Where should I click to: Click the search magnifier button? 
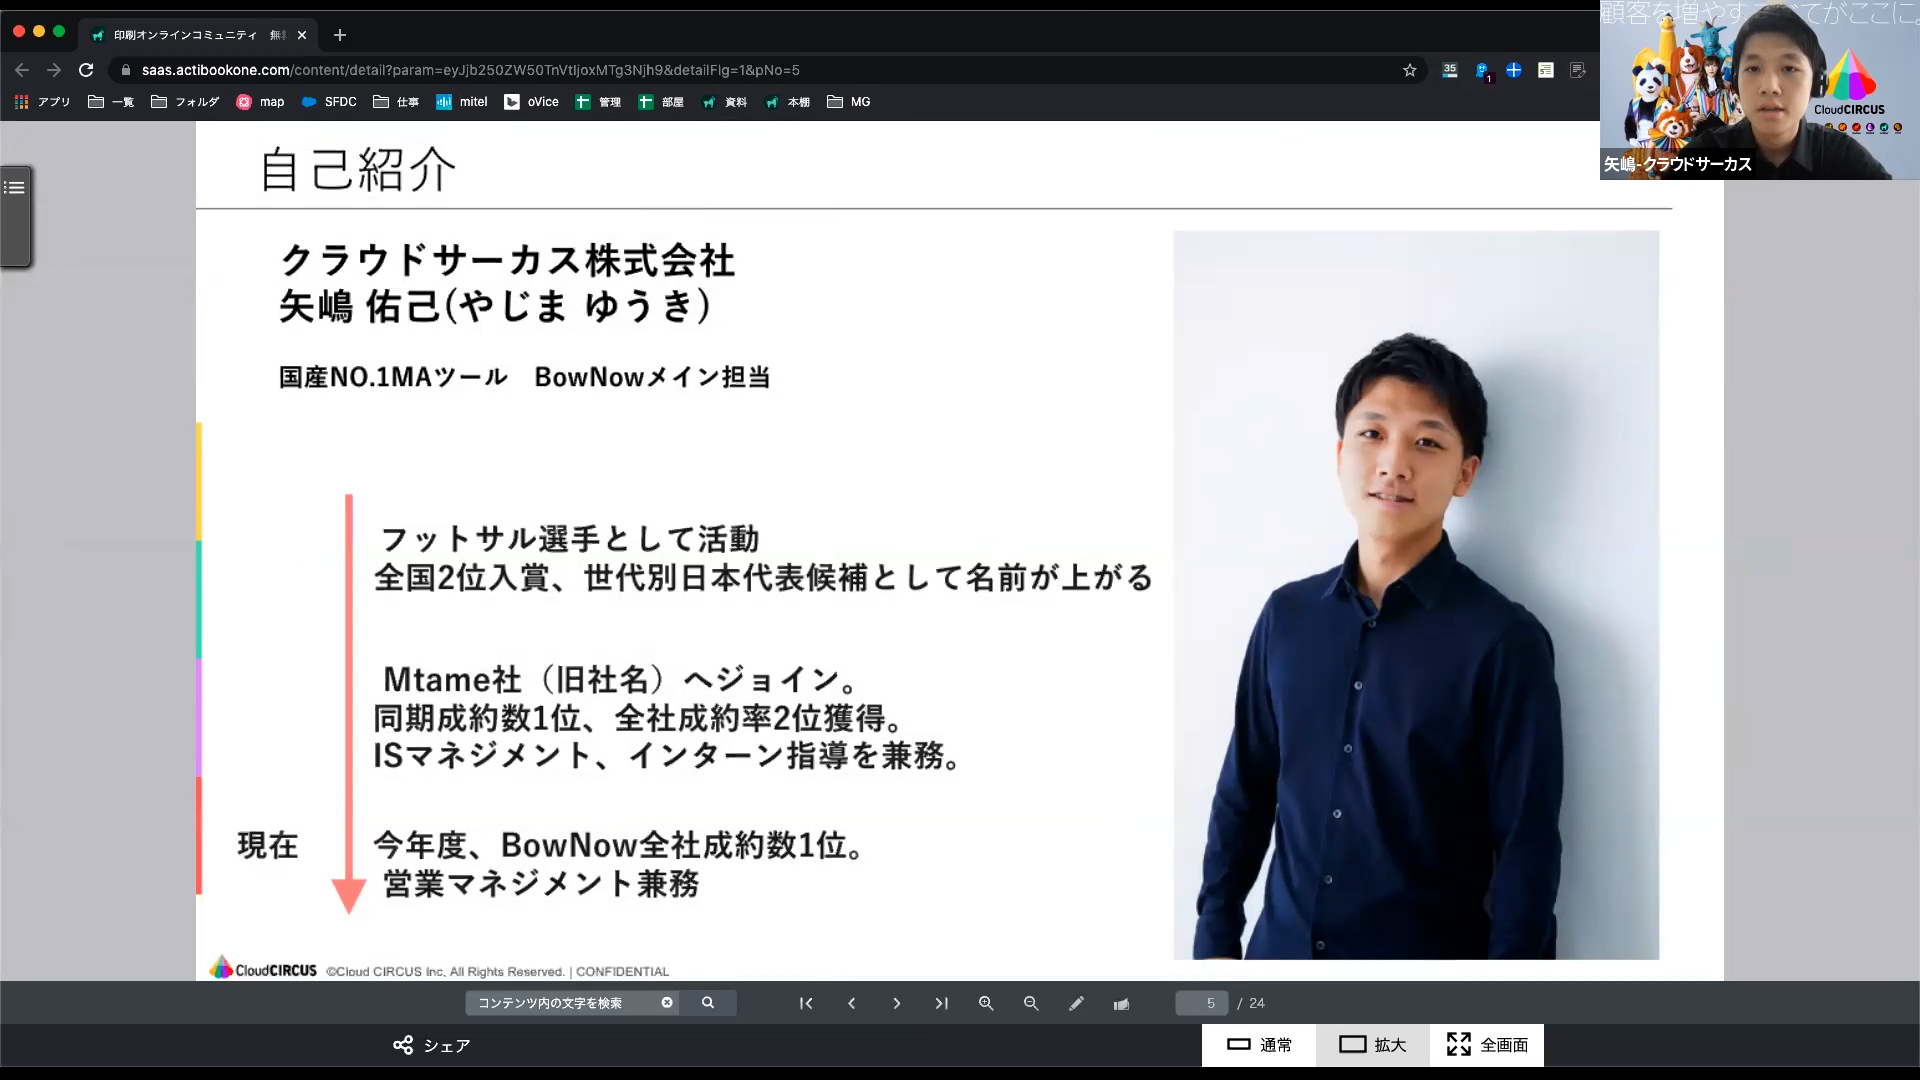pos(708,1003)
